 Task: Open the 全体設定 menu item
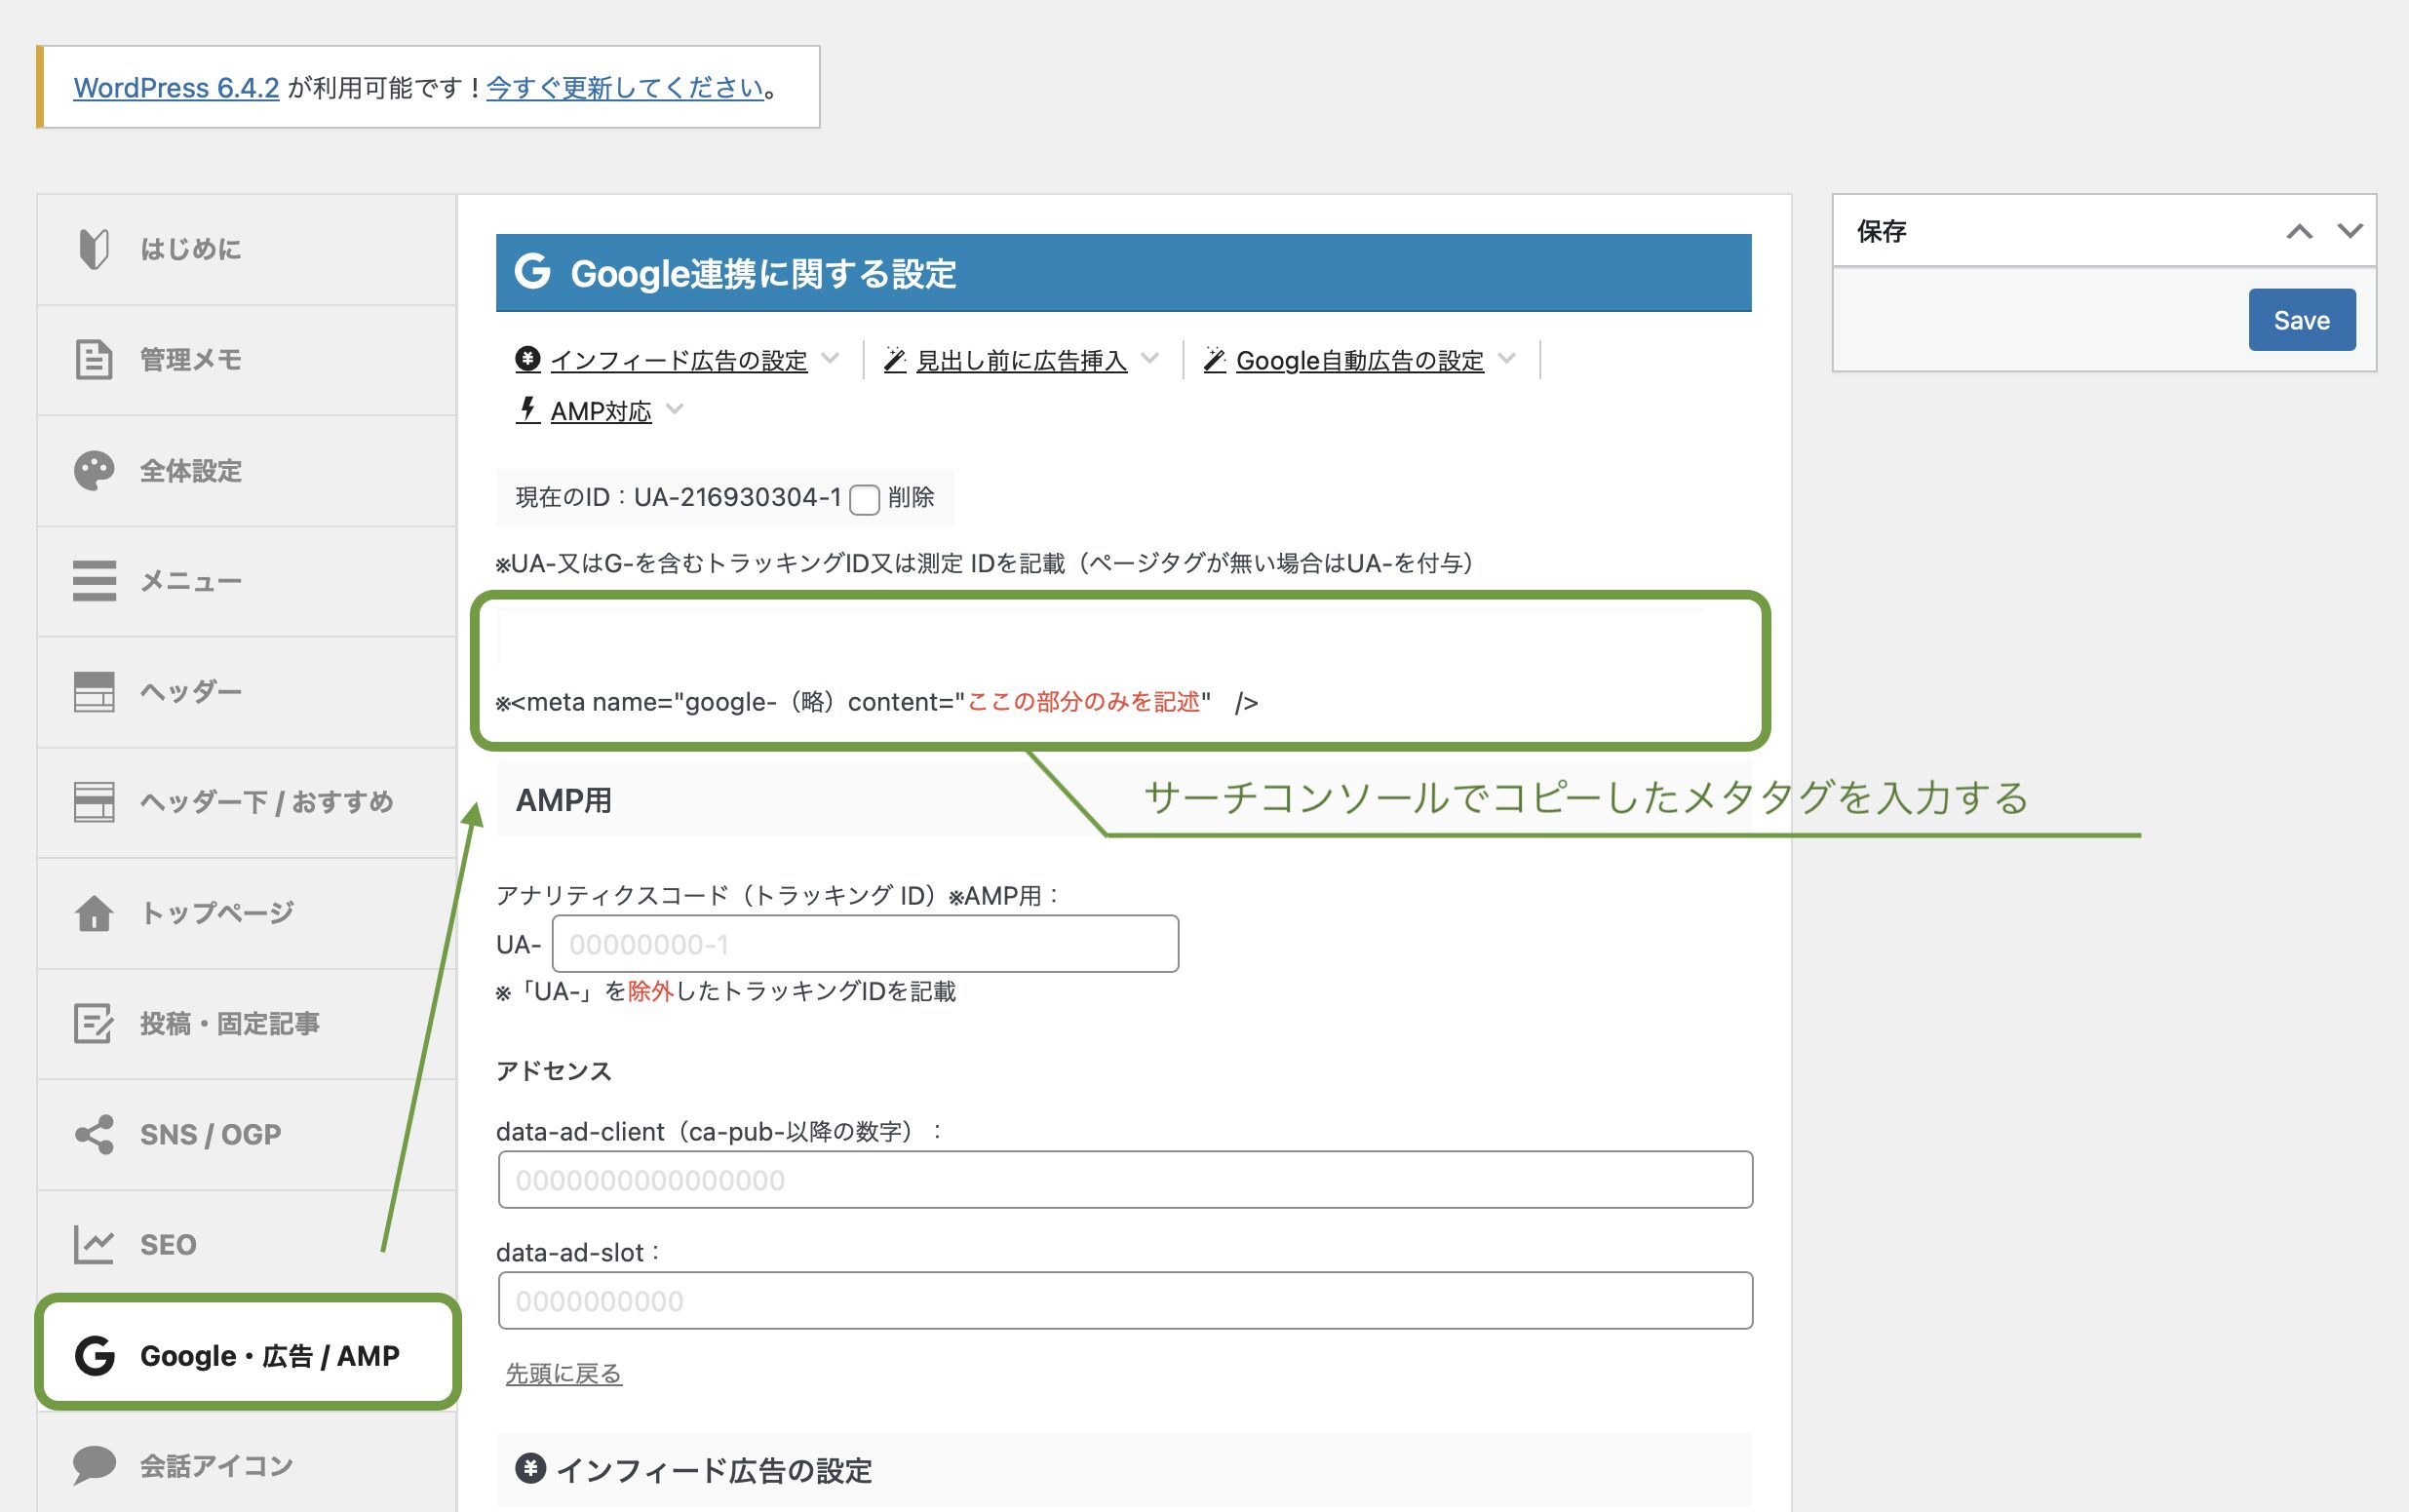tap(247, 471)
